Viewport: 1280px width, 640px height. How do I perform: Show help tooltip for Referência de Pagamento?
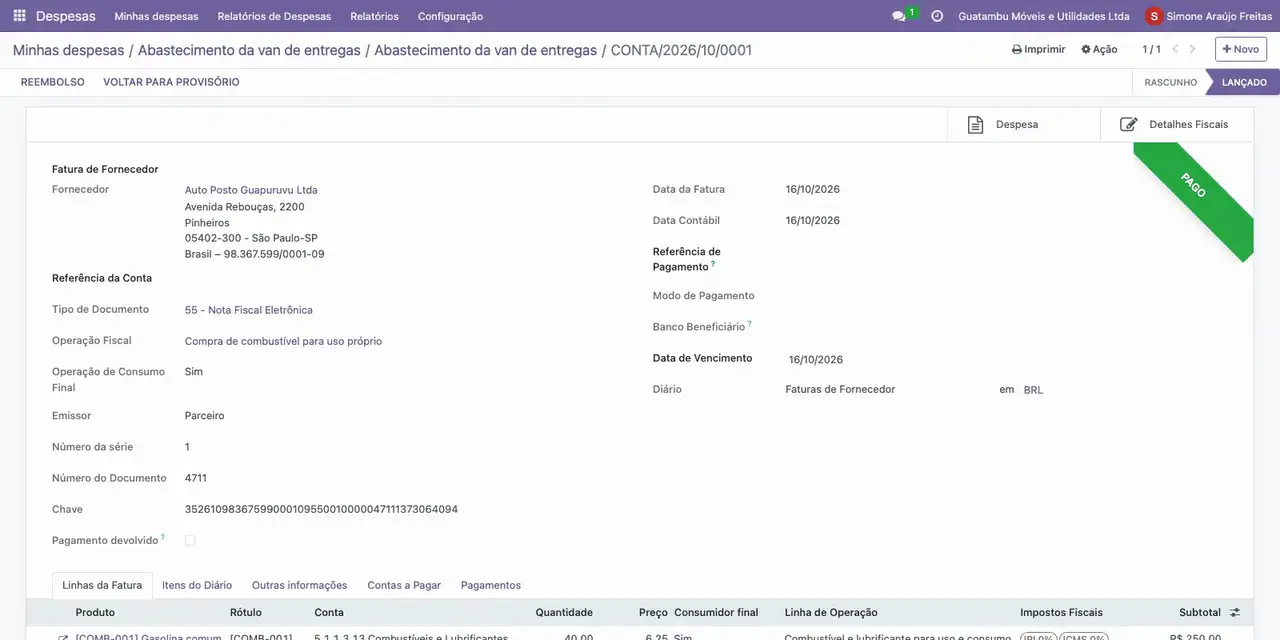(x=713, y=264)
